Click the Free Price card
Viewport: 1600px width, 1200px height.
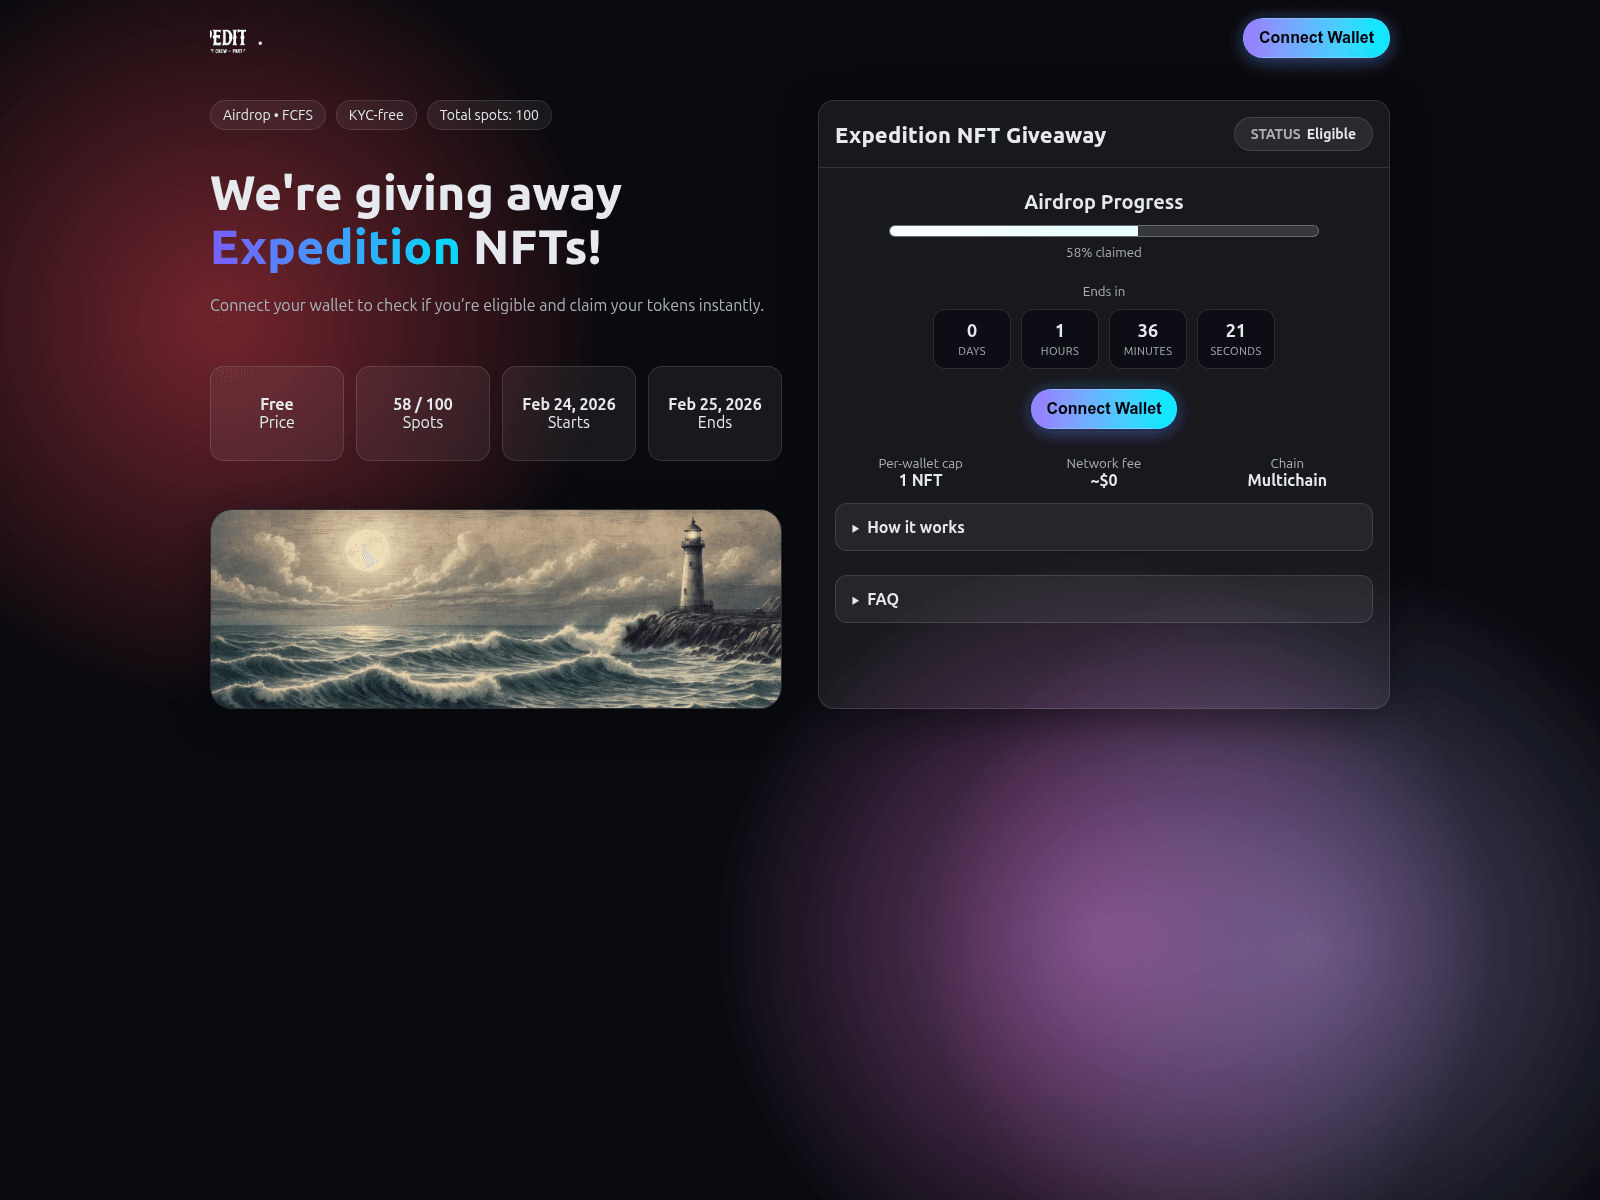[277, 413]
